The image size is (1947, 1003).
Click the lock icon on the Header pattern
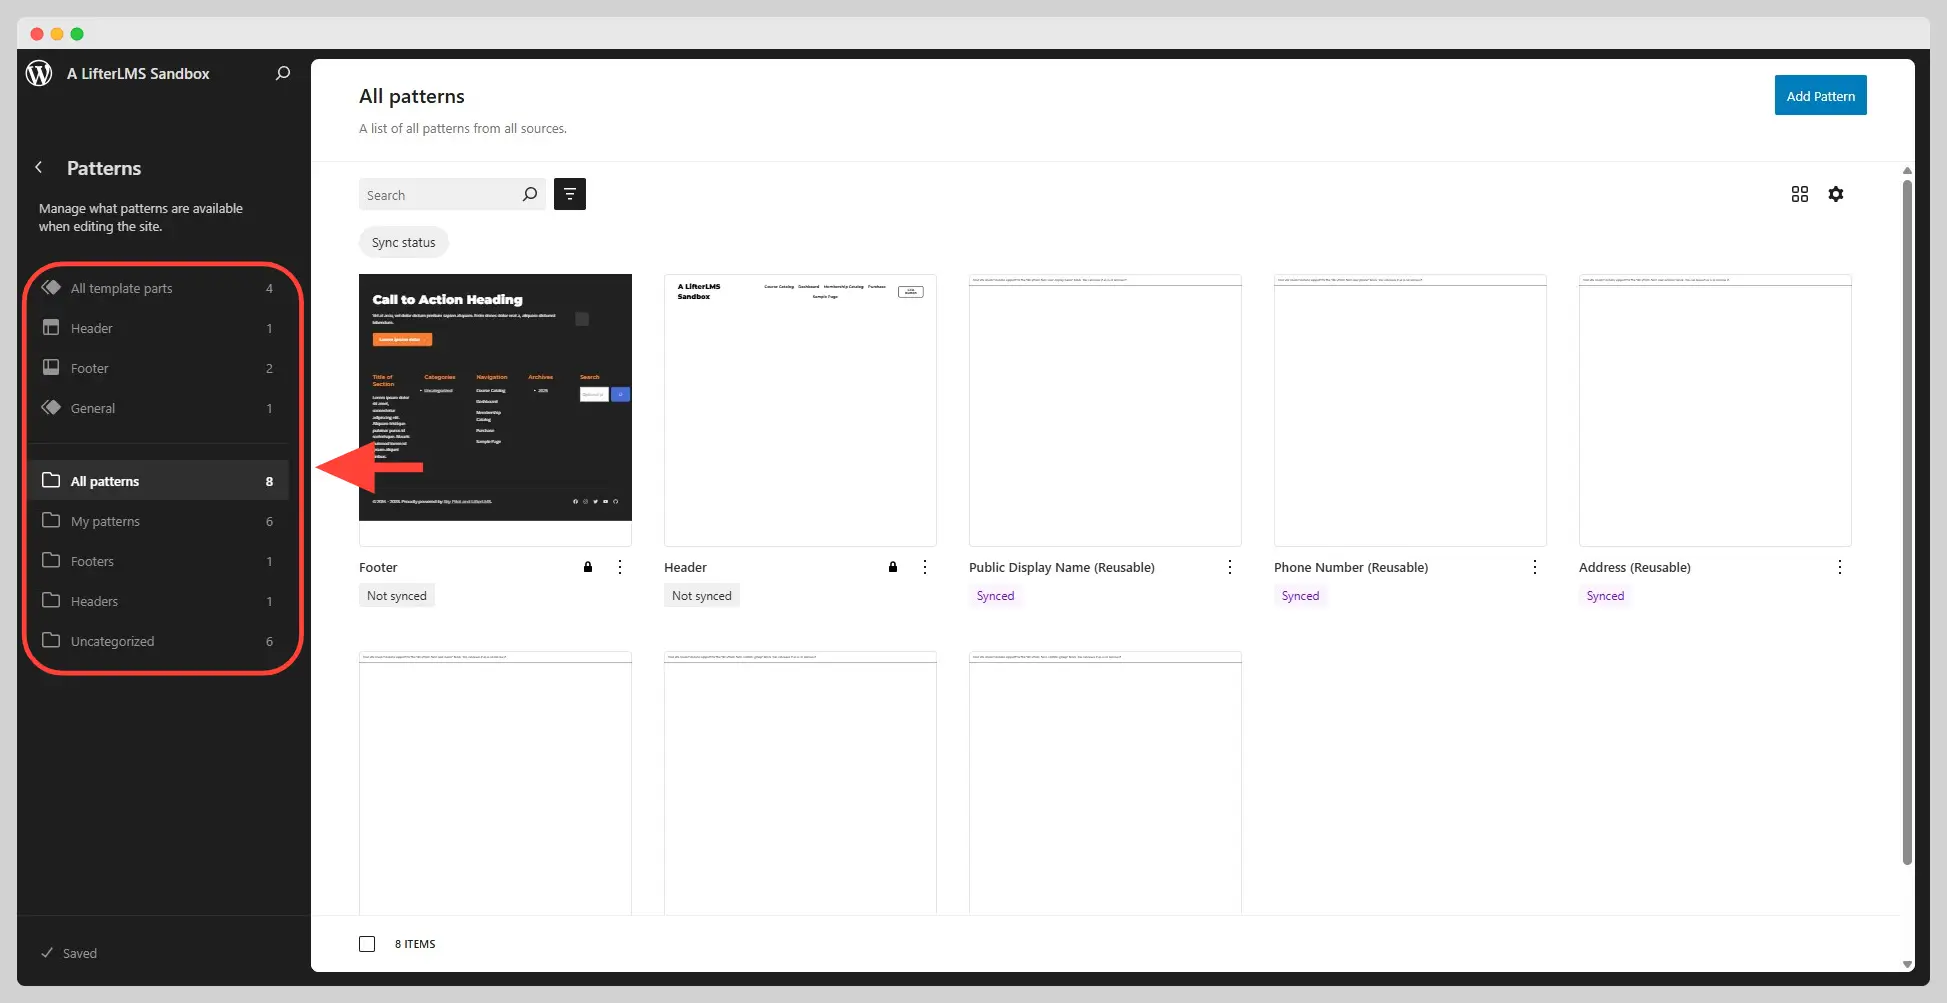(x=893, y=567)
